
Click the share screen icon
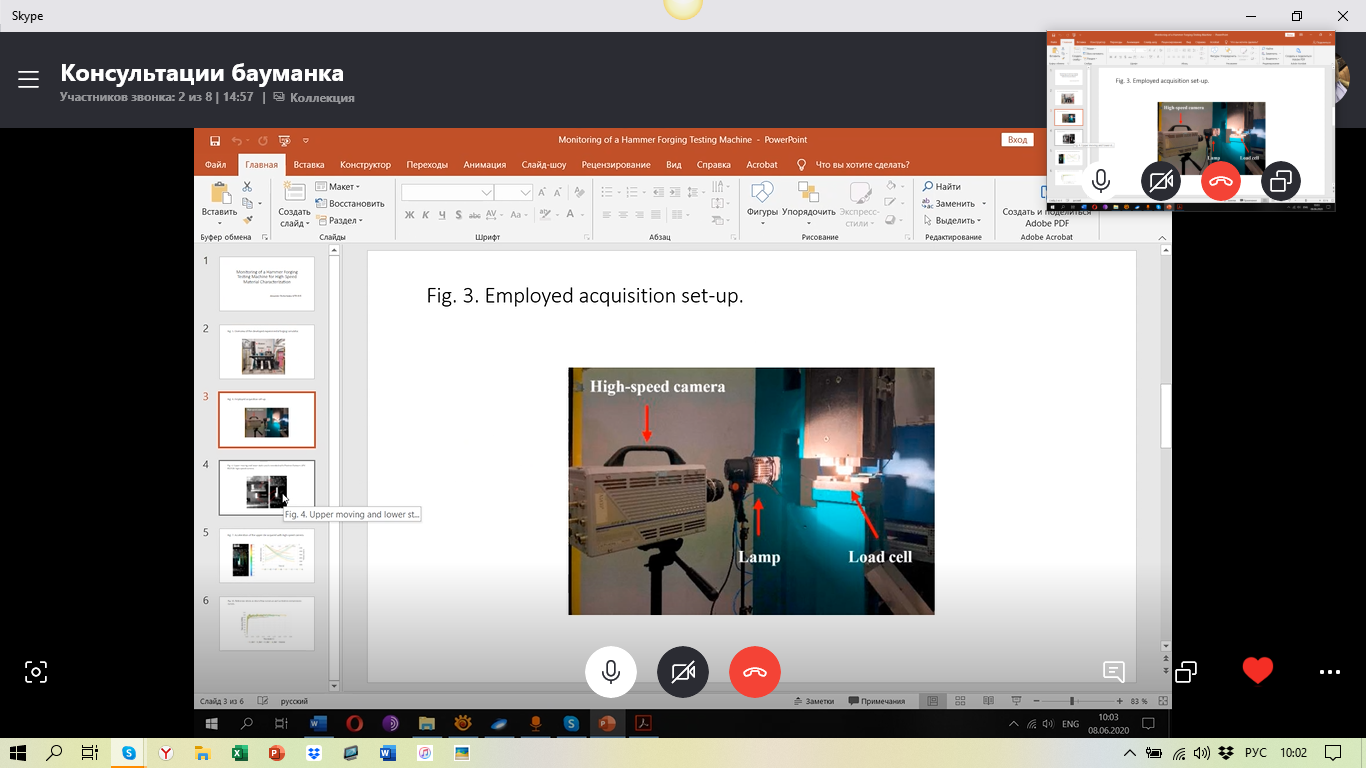tap(1186, 672)
